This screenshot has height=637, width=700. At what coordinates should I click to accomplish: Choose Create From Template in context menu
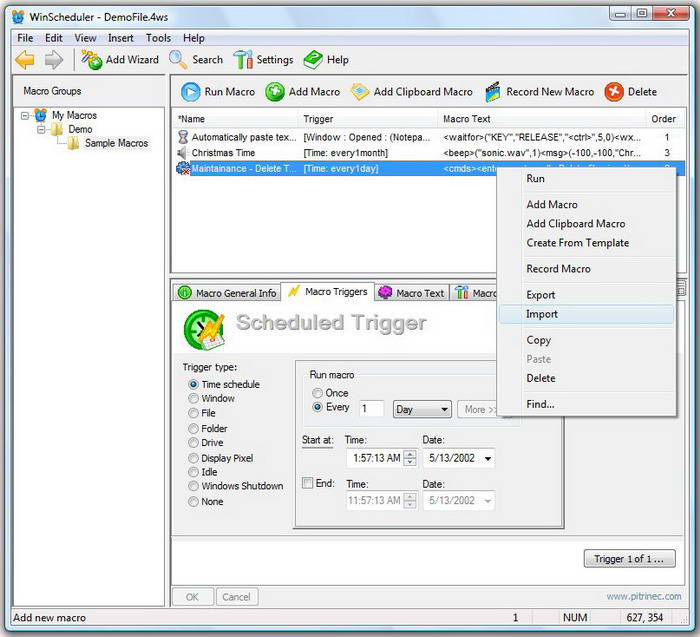[x=586, y=243]
